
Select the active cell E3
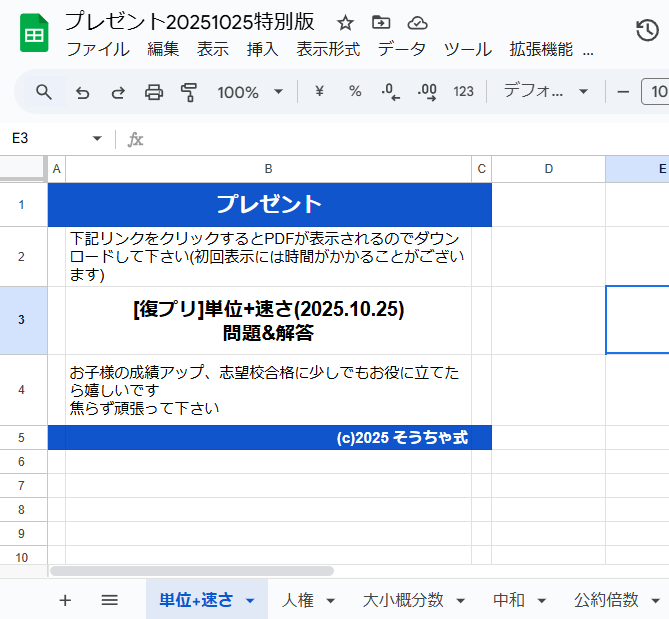[637, 320]
